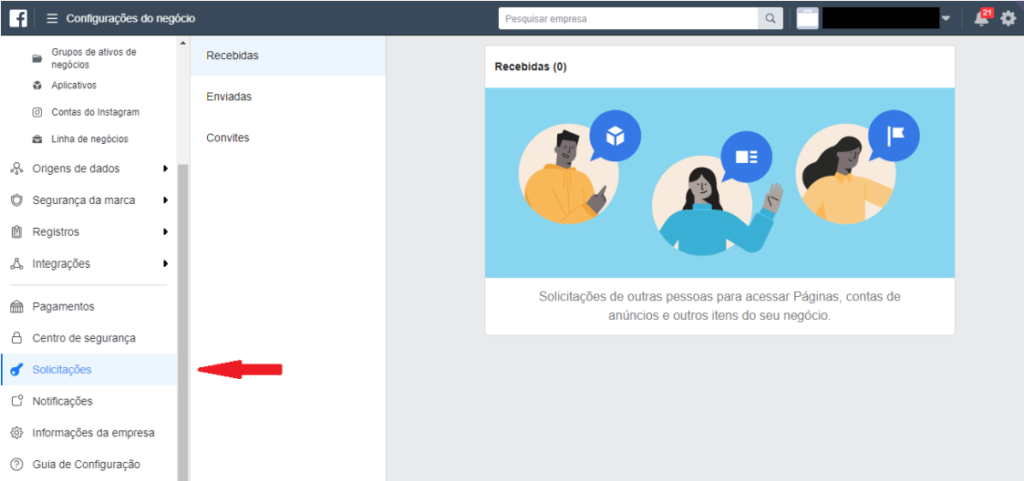Click the left sidebar scrollbar
The height and width of the screenshot is (481, 1024).
point(182,300)
